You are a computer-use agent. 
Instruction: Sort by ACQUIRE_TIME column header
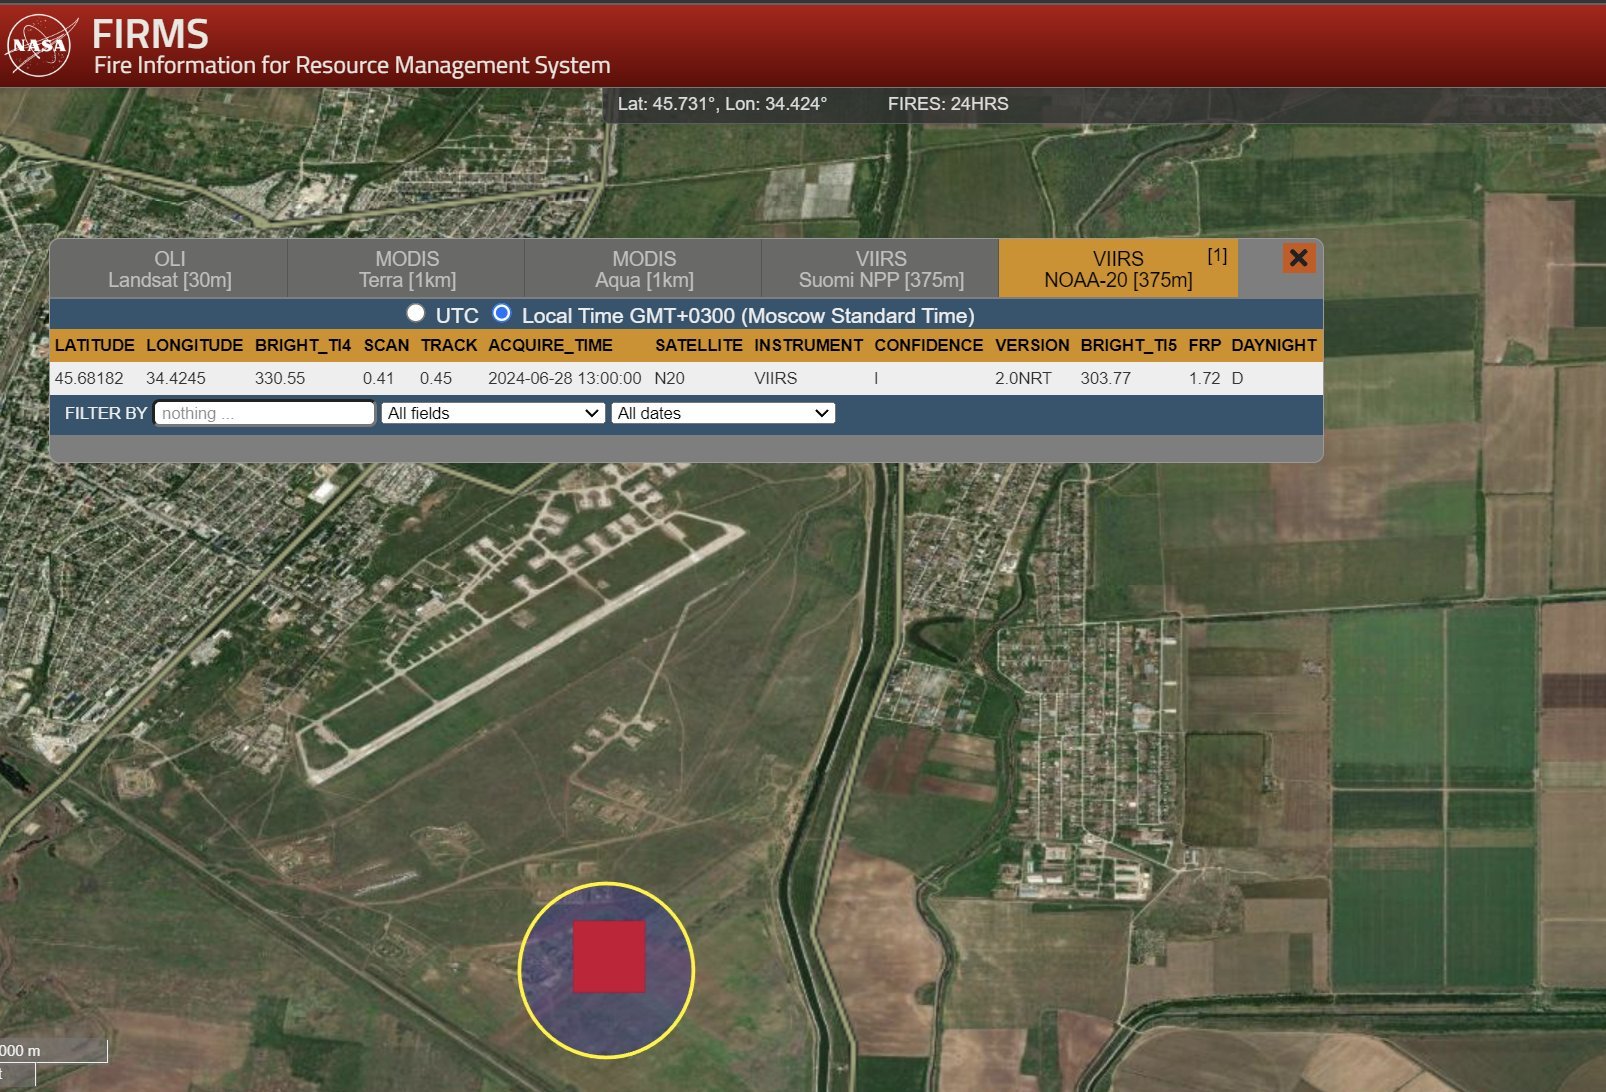tap(550, 345)
